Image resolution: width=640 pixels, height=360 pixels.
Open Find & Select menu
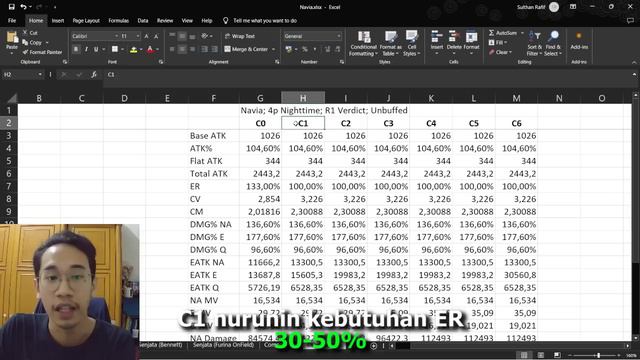(553, 43)
